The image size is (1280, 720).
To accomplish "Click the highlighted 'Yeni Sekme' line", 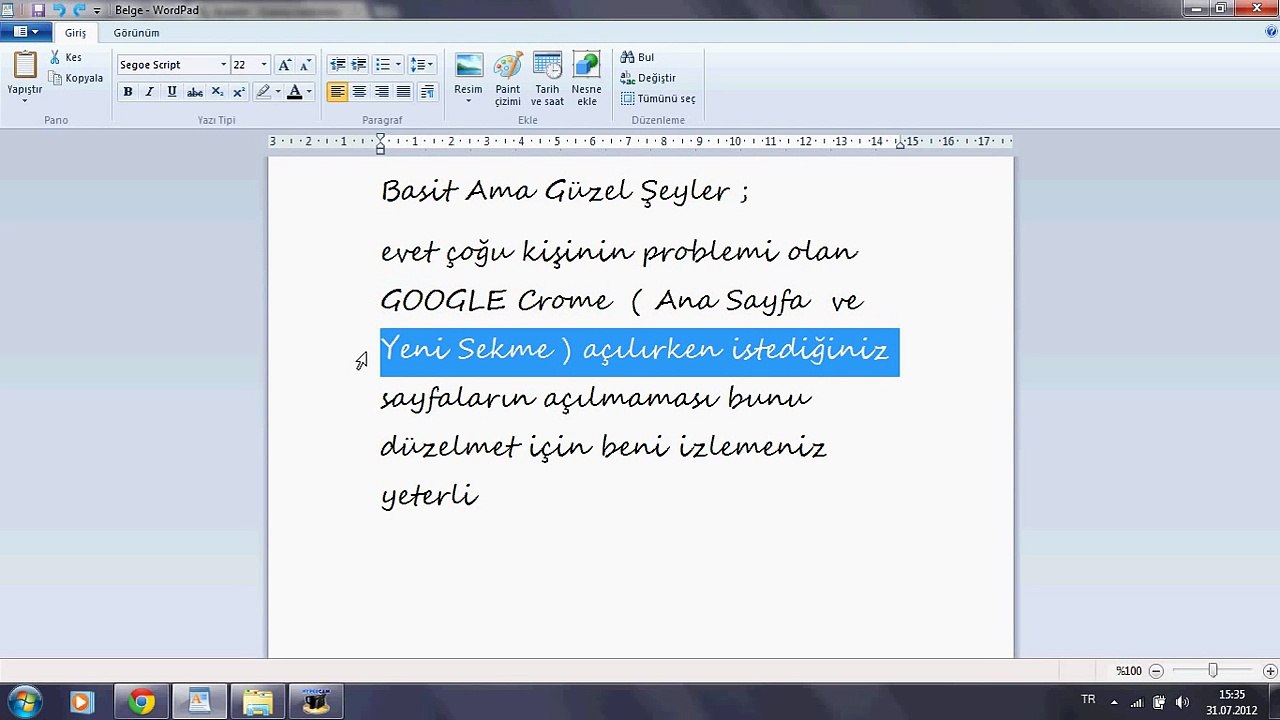I will 639,351.
